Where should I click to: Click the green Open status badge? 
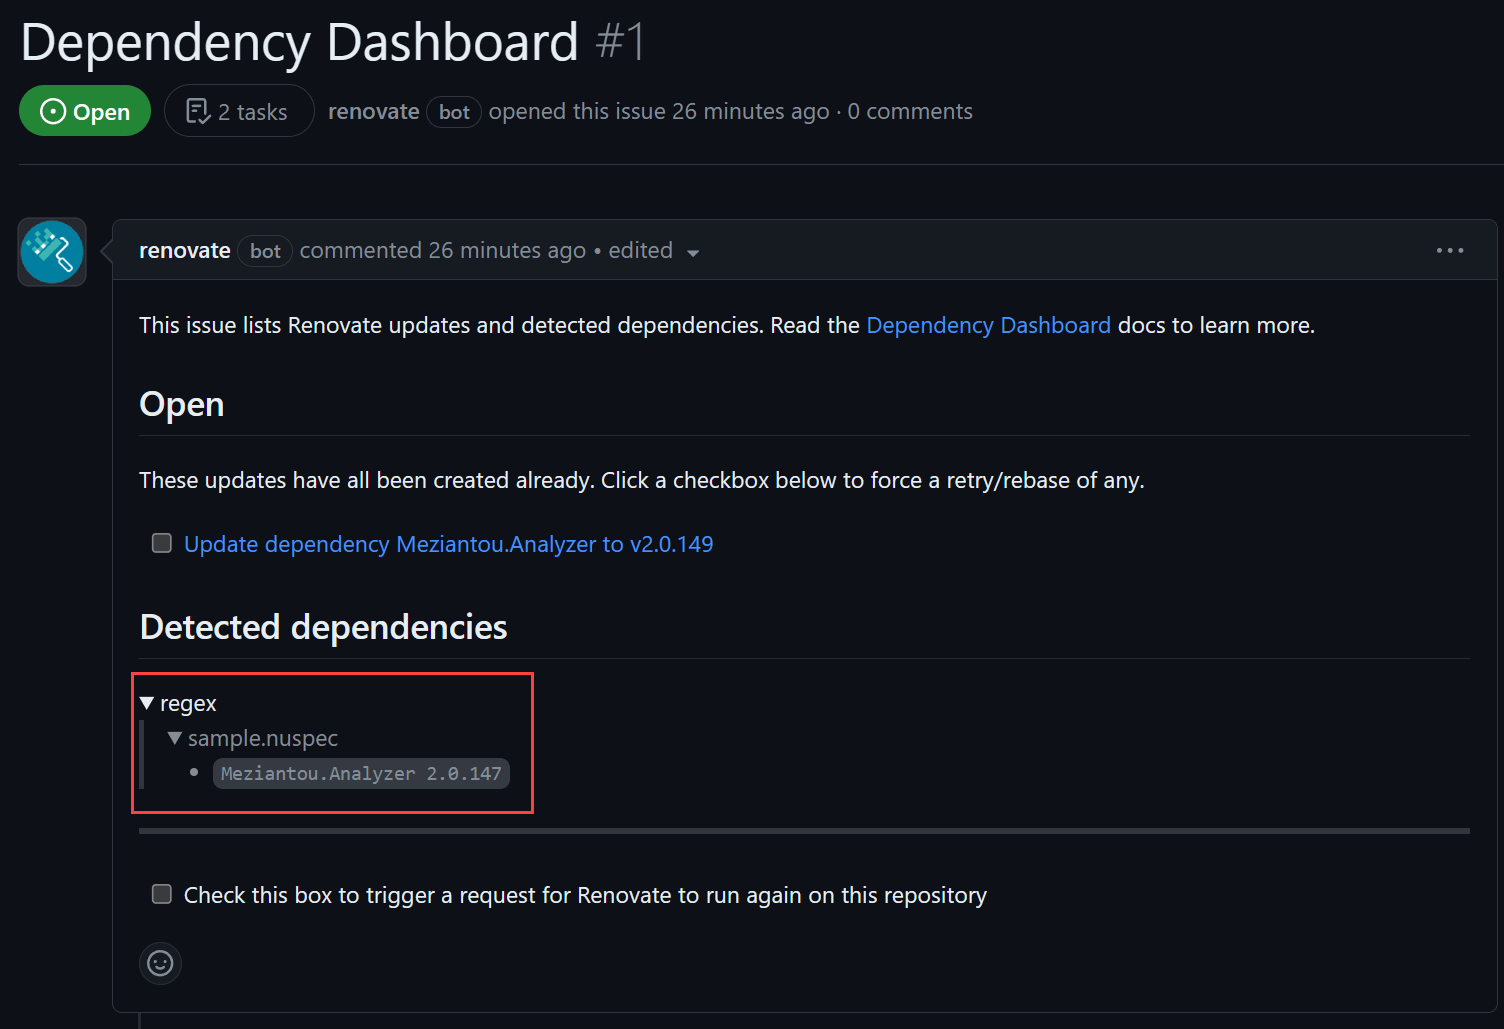[x=85, y=111]
